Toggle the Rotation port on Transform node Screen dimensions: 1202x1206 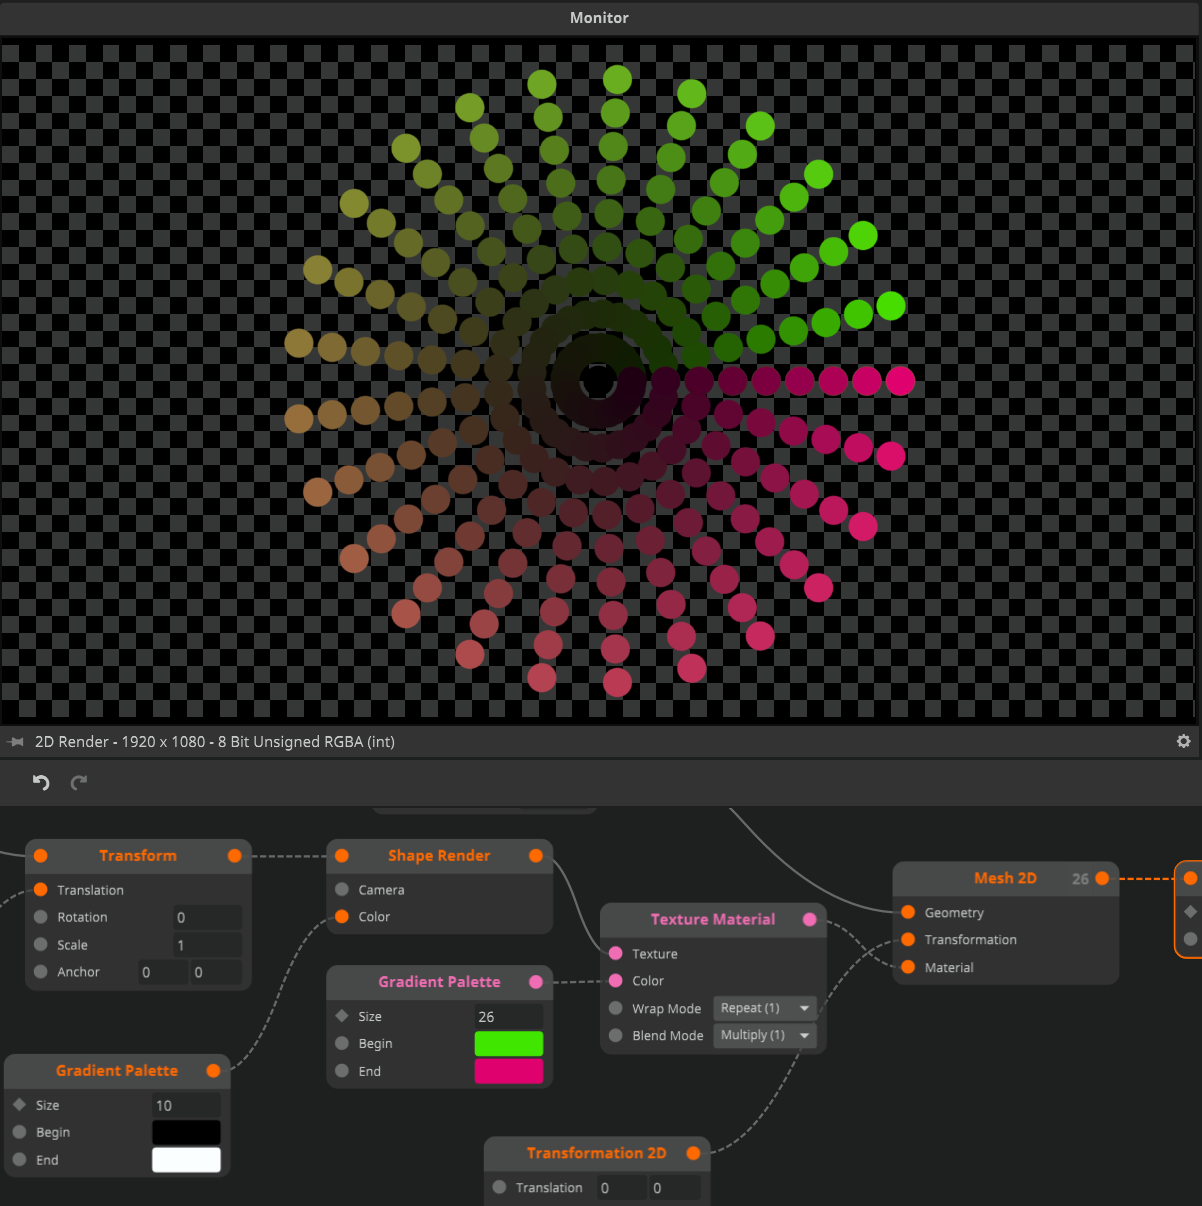click(41, 917)
